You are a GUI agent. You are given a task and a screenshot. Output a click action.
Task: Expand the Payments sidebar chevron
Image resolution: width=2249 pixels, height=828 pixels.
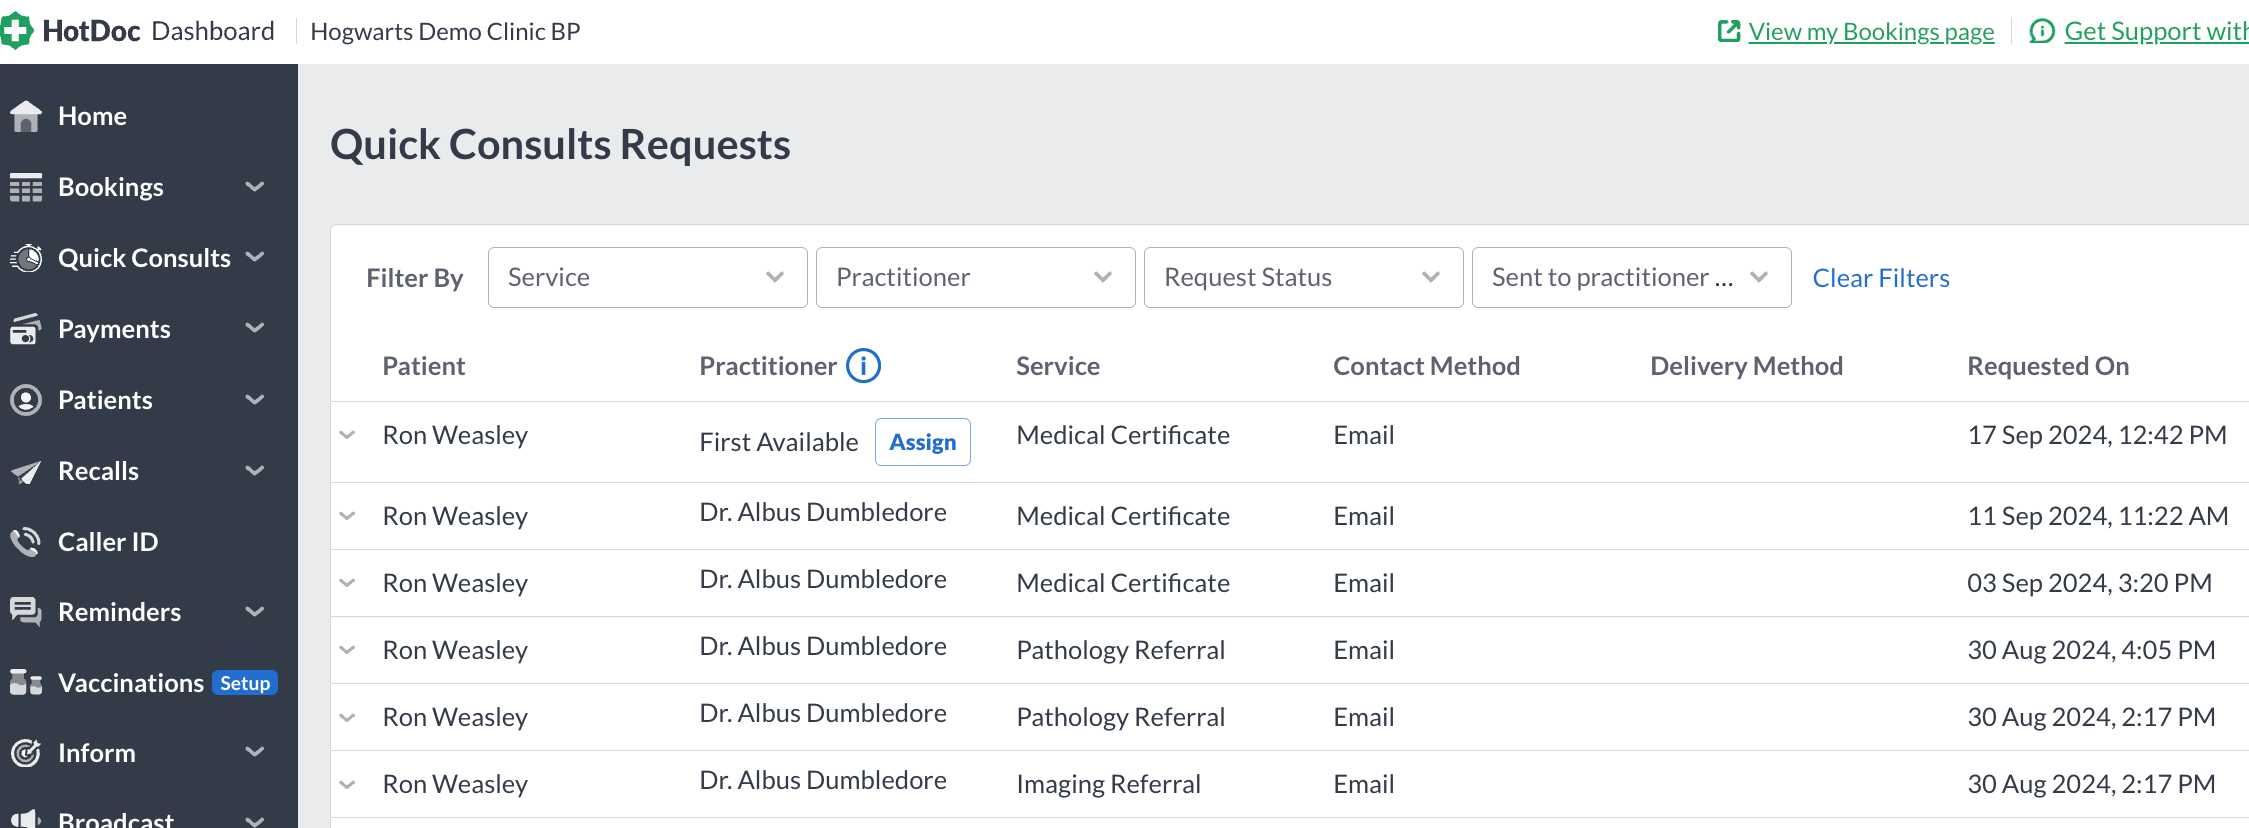click(256, 328)
